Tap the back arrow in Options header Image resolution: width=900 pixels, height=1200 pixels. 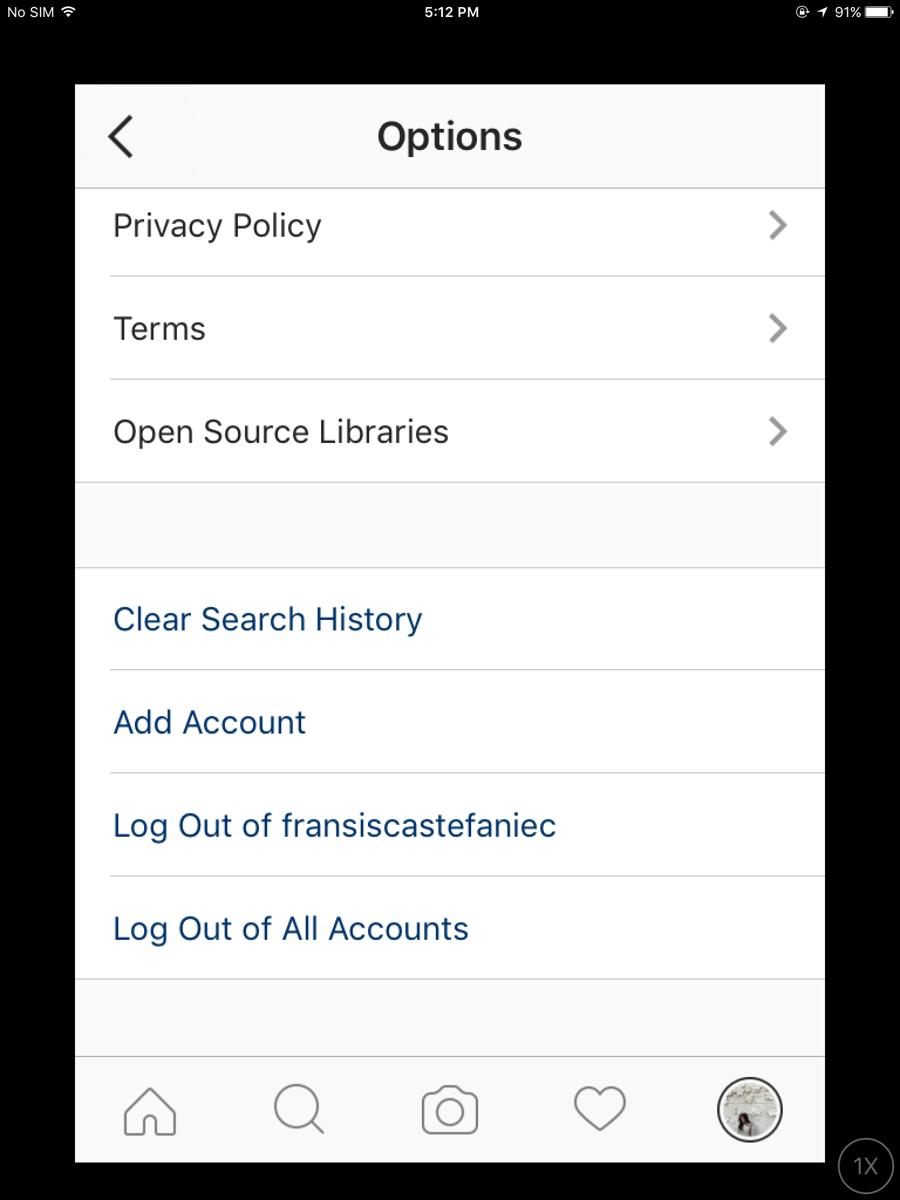[x=121, y=136]
